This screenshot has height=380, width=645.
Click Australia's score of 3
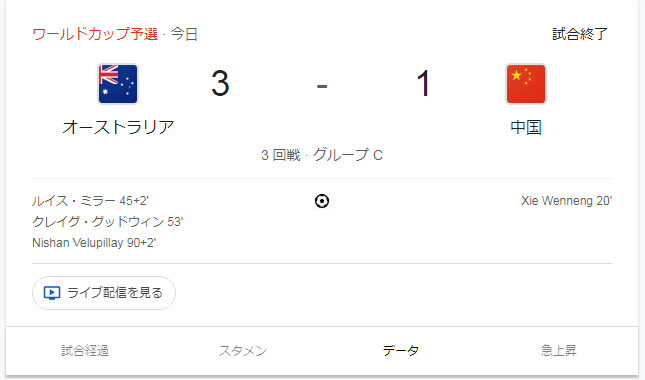220,83
